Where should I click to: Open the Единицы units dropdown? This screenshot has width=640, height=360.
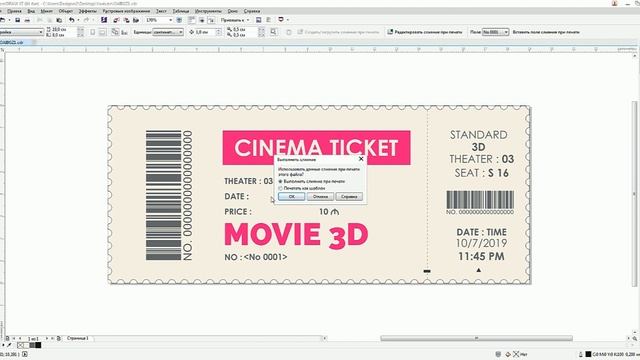[168, 32]
